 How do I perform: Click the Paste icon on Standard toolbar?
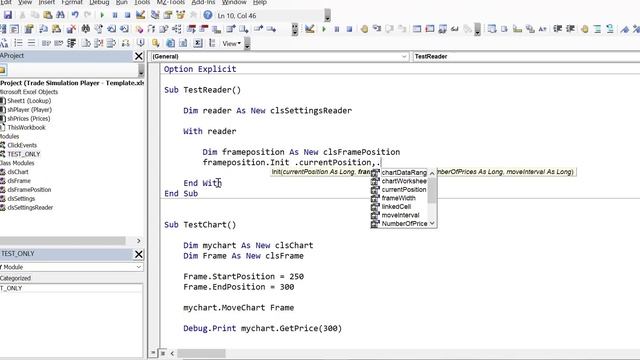pos(48,16)
